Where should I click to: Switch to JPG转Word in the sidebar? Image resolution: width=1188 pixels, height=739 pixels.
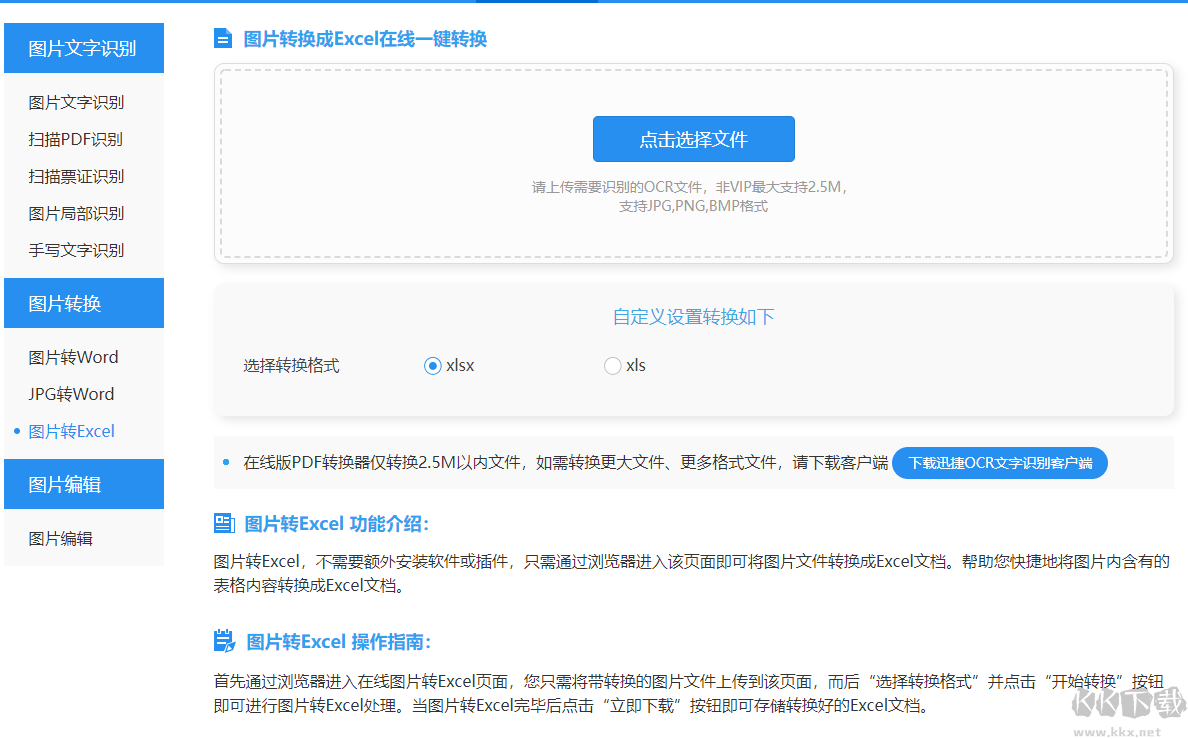click(75, 394)
